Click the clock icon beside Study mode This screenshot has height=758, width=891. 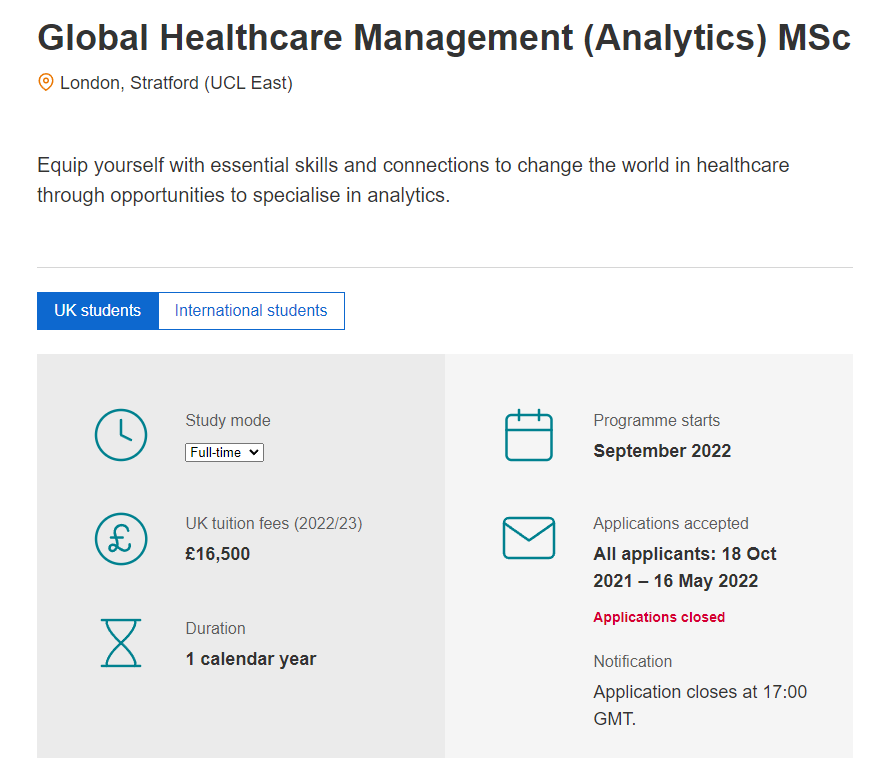click(120, 435)
